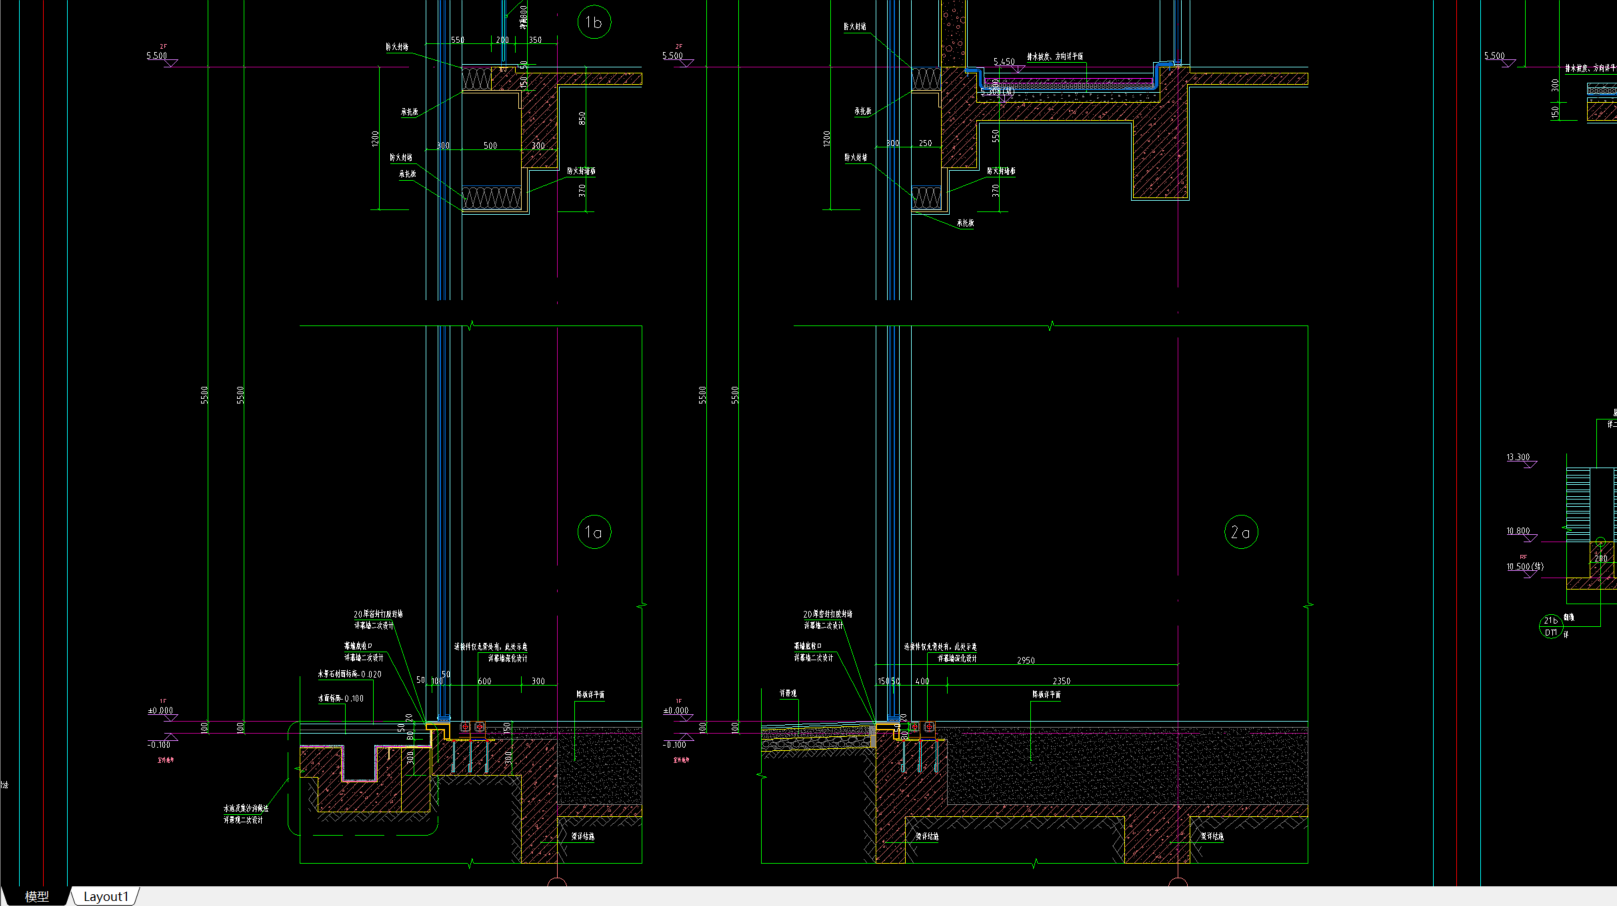Viewport: 1617px width, 906px height.
Task: Switch to the 模型 tab
Action: [x=36, y=896]
